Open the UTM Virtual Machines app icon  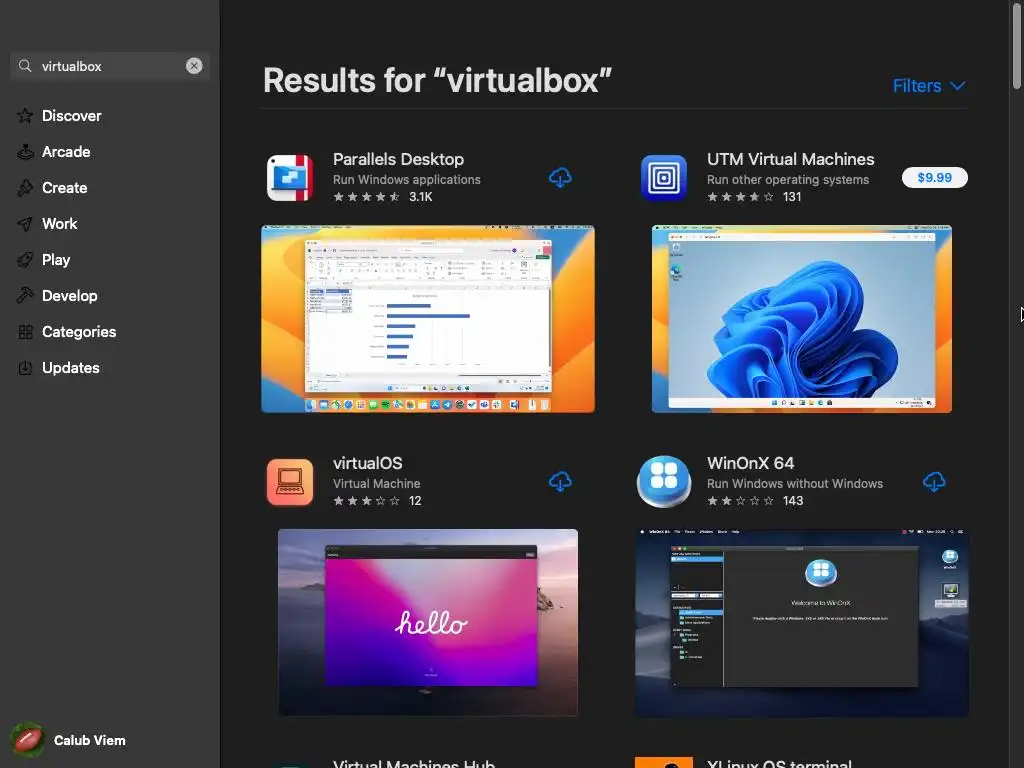(664, 178)
